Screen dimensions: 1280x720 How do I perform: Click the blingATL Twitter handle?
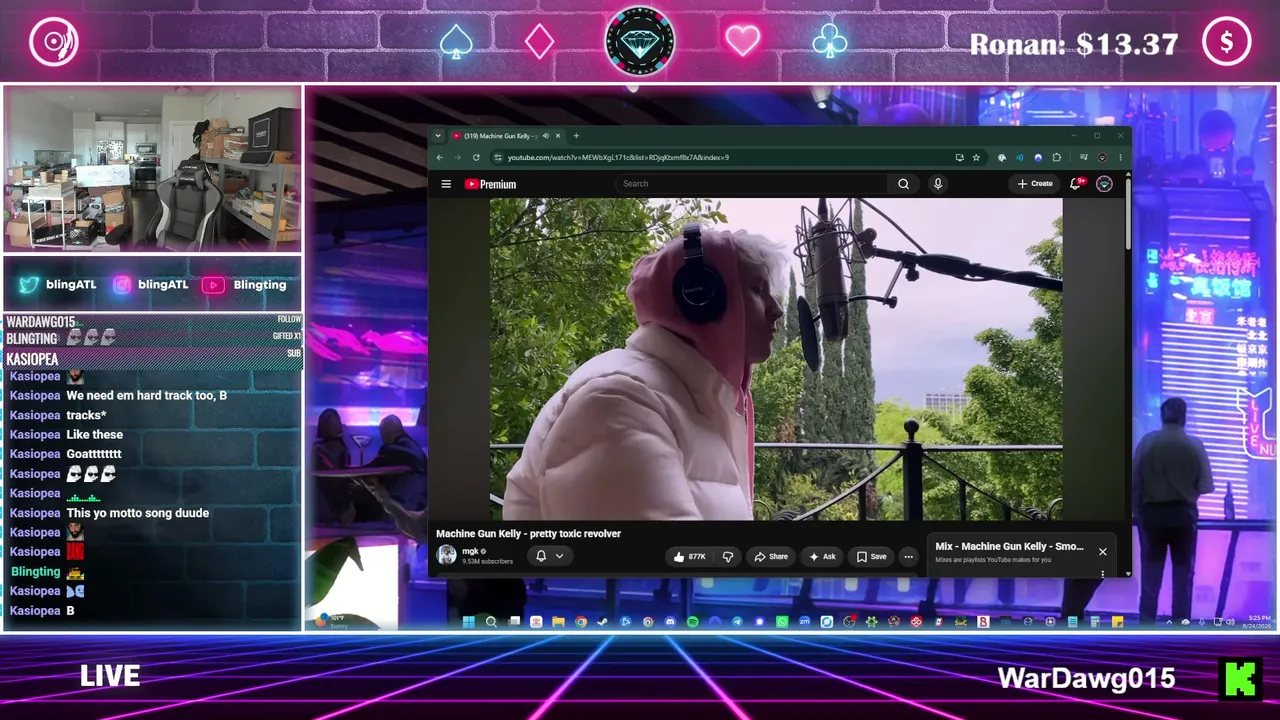[59, 285]
